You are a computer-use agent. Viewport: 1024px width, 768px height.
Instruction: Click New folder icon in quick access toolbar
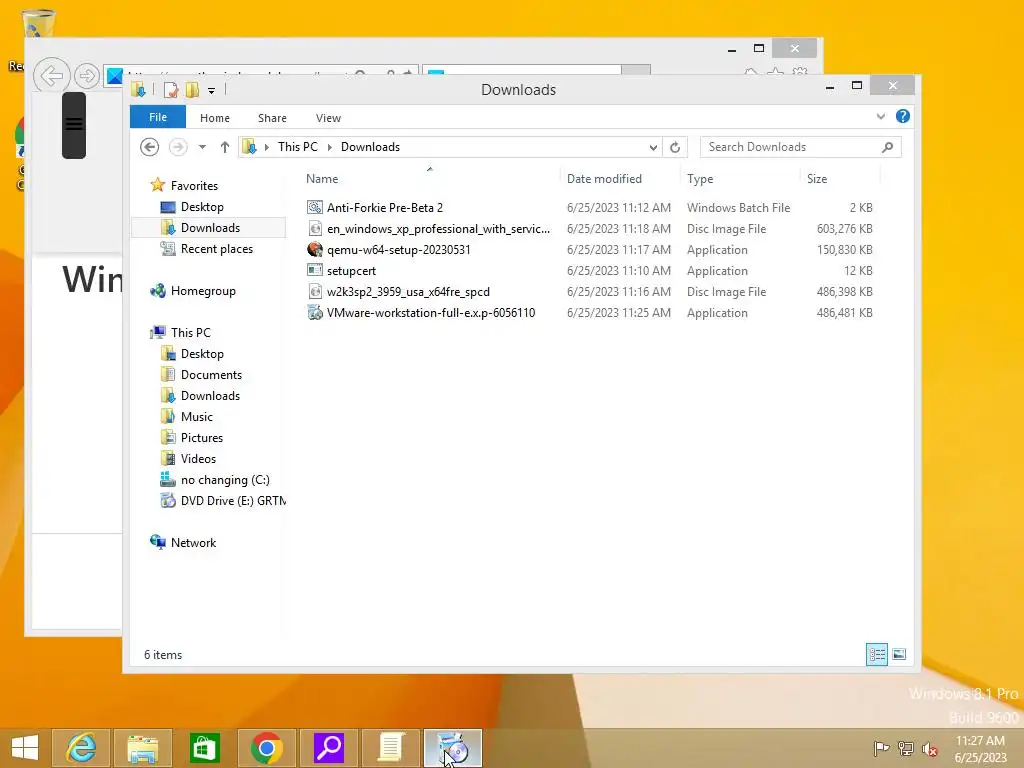192,90
